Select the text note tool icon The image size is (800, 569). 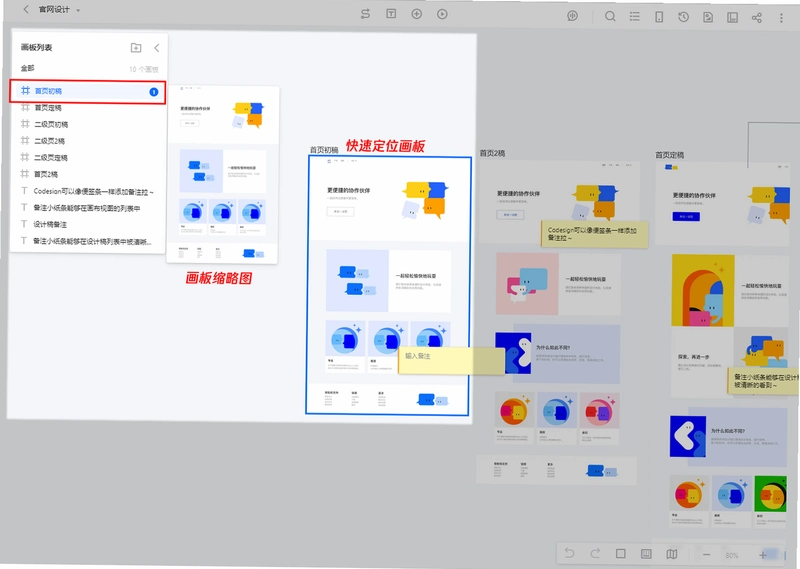(x=391, y=14)
